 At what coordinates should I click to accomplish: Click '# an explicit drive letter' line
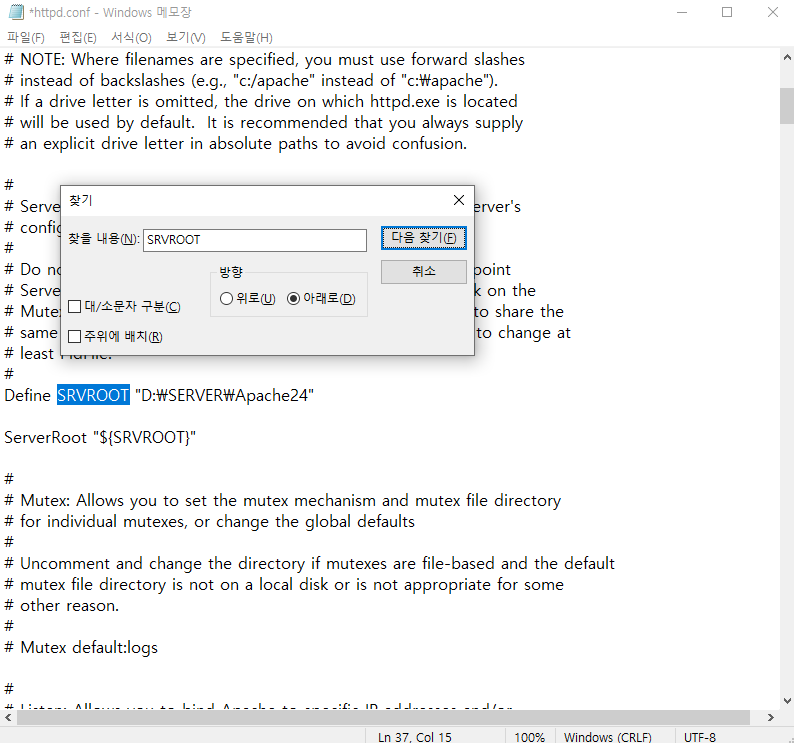click(235, 143)
